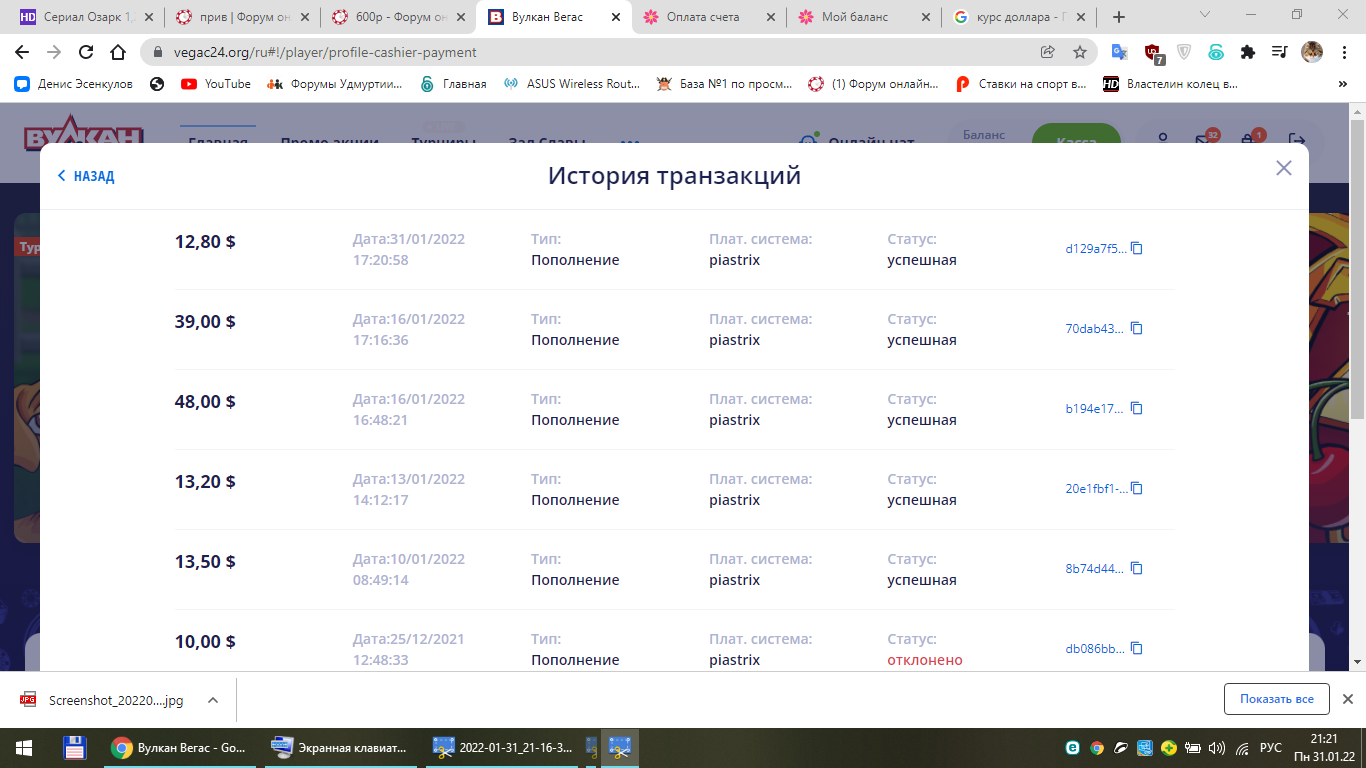This screenshot has width=1366, height=768.
Task: Open transaction link 20e1fbf1
Action: (1096, 489)
